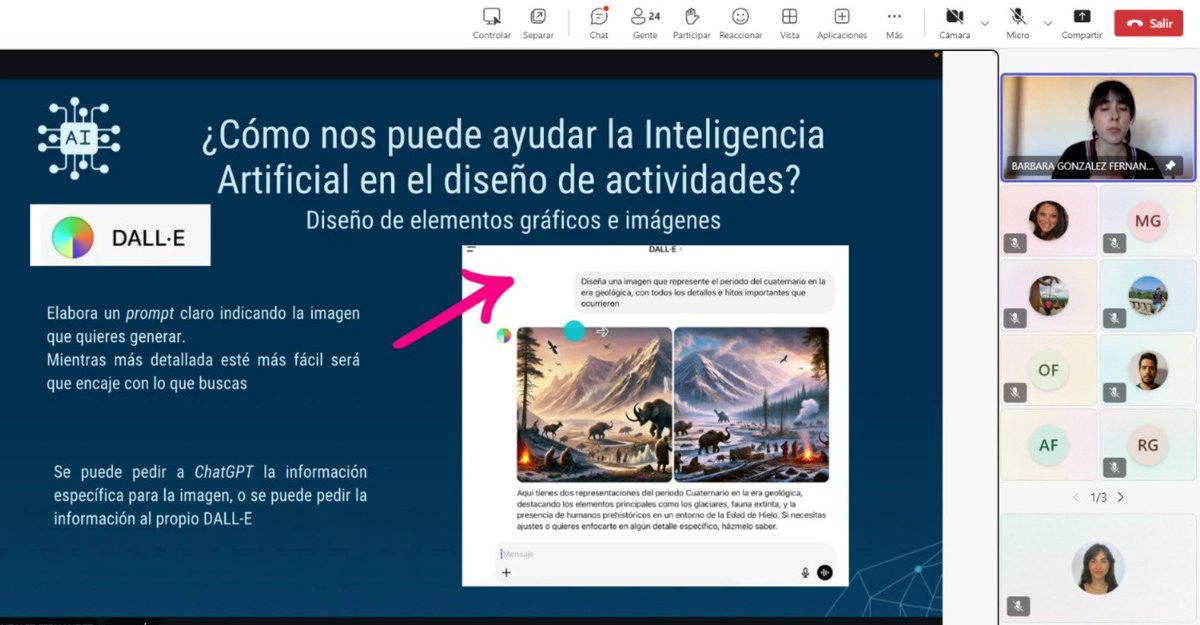Open the Micro dropdown chevron

(x=1047, y=24)
